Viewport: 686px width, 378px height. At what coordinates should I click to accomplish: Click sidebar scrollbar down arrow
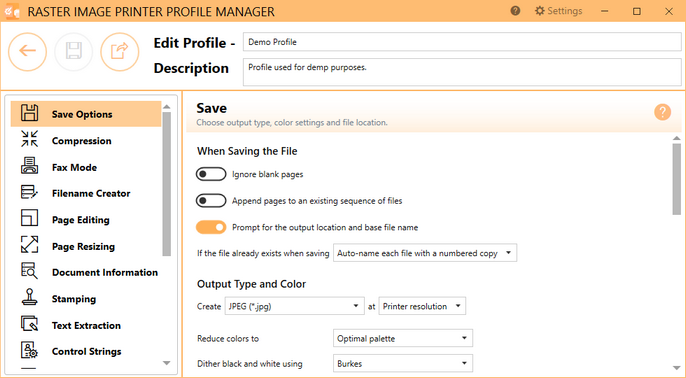[166, 363]
